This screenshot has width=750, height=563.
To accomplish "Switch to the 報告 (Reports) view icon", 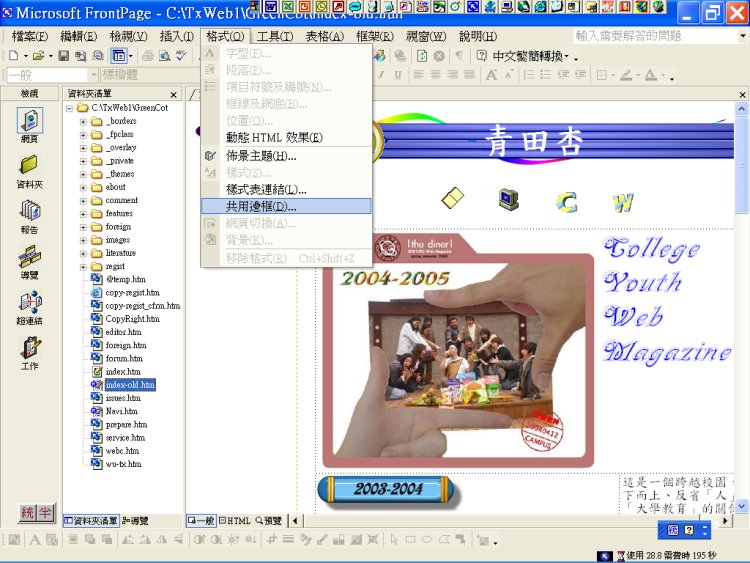I will click(29, 215).
